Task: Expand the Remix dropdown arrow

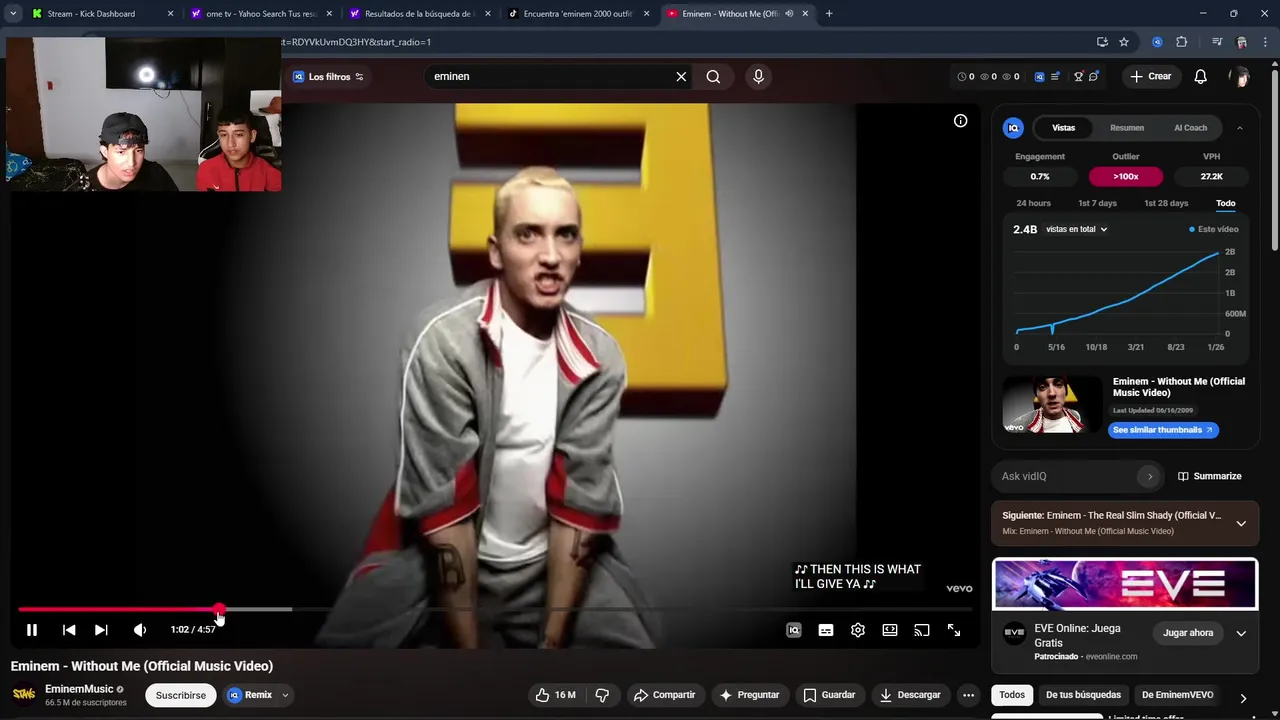Action: (285, 695)
